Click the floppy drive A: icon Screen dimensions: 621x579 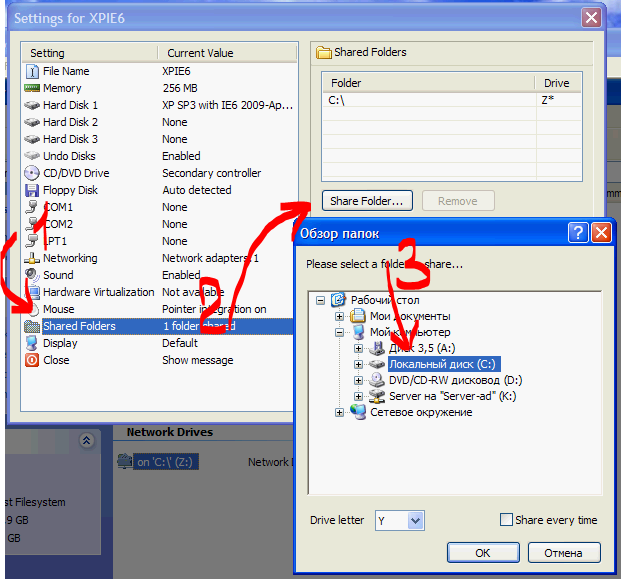point(377,349)
